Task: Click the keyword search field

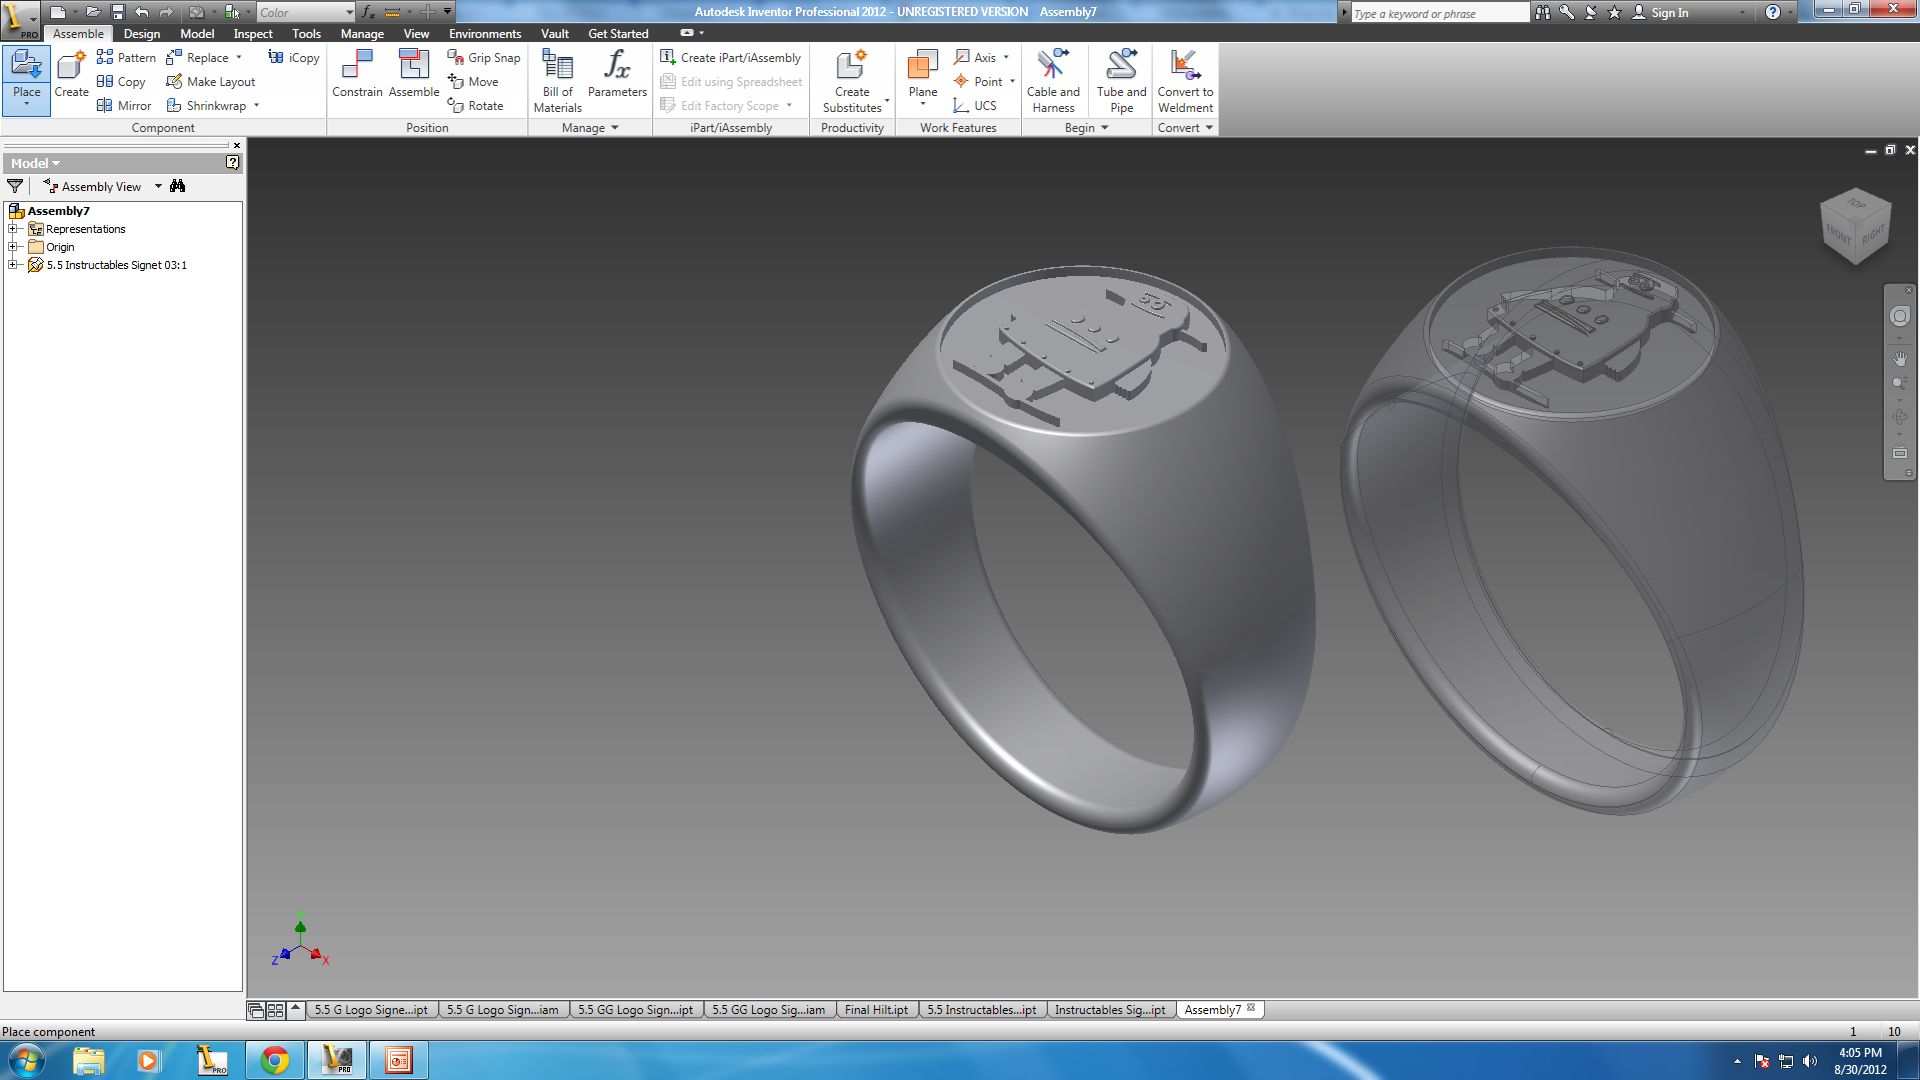Action: click(x=1439, y=13)
